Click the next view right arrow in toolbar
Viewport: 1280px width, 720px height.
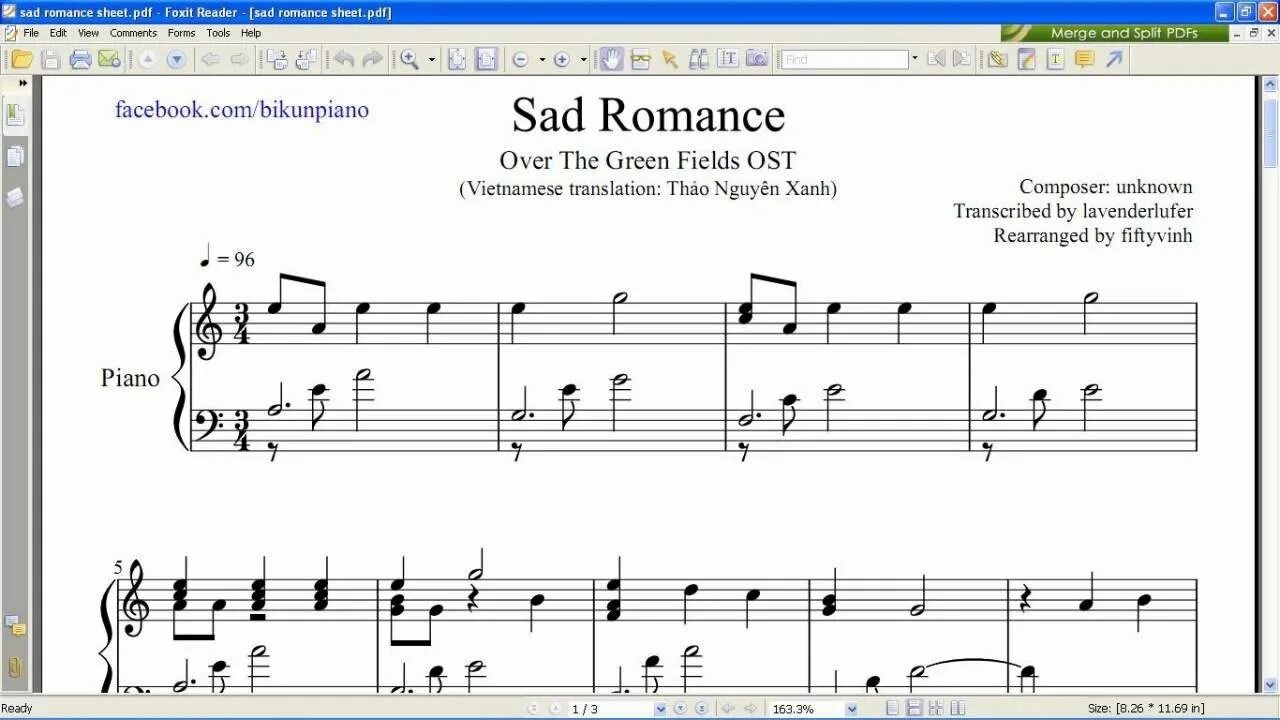click(239, 59)
